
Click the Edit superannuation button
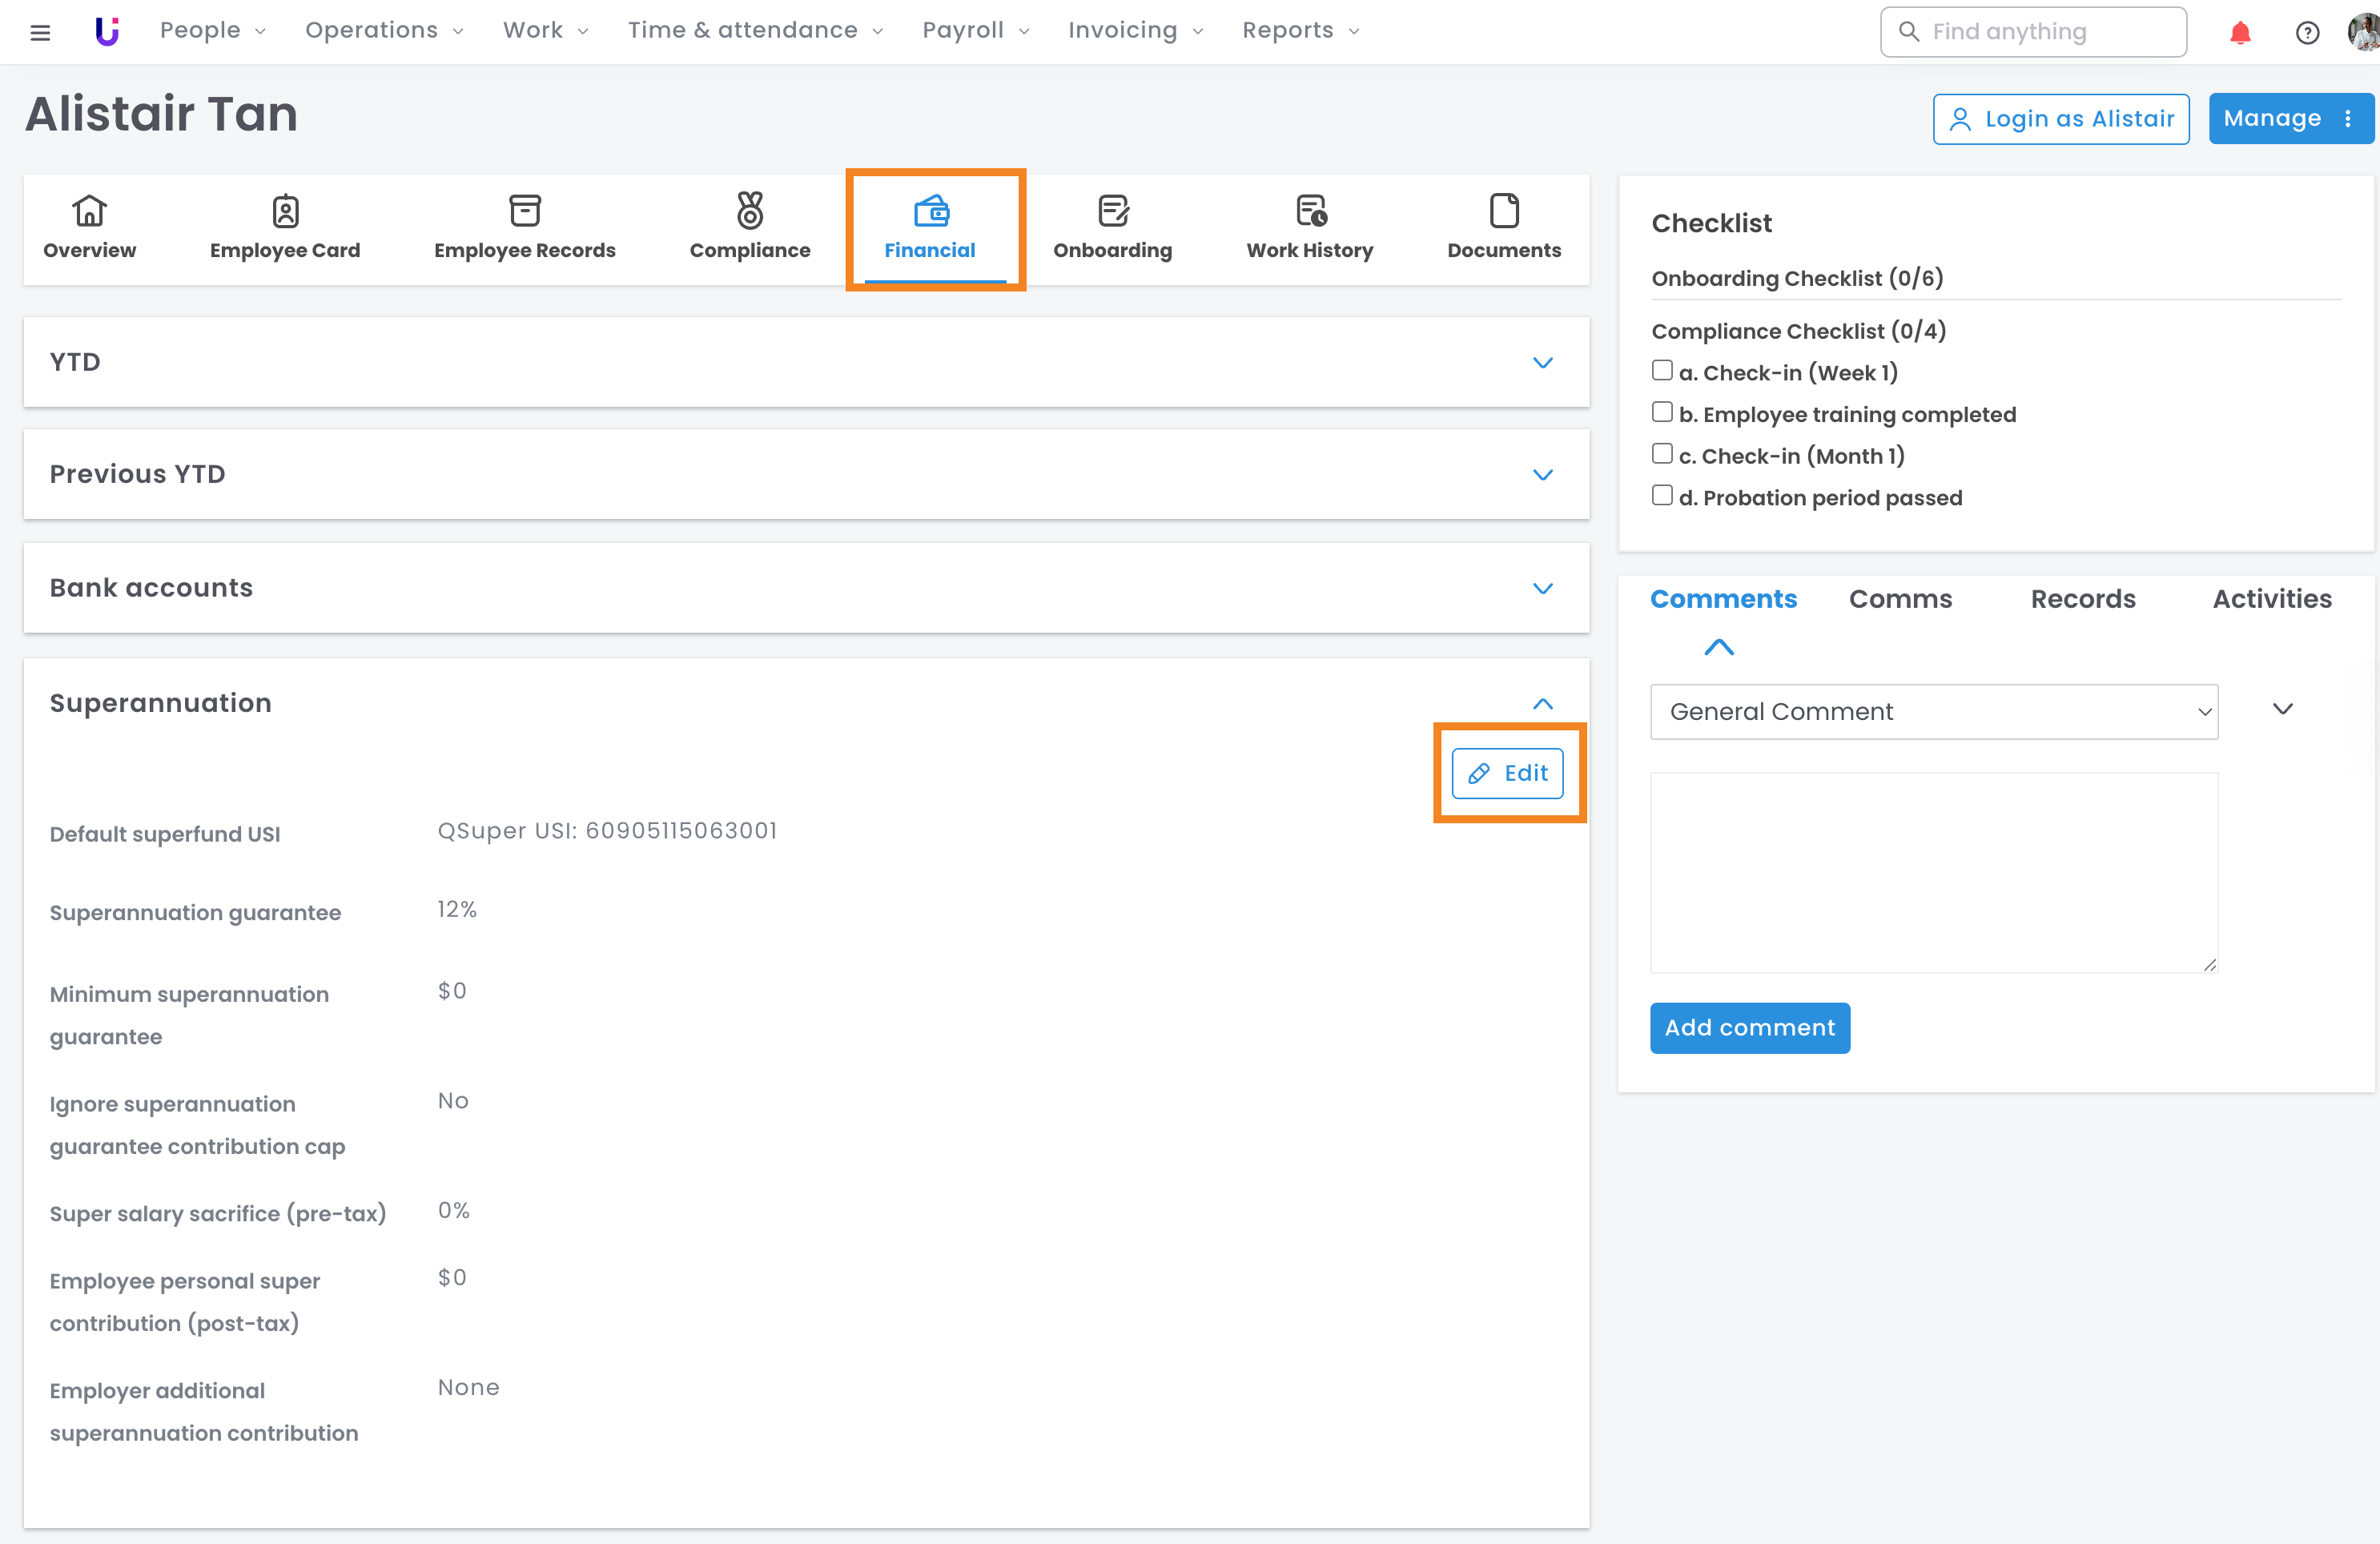[x=1507, y=774]
